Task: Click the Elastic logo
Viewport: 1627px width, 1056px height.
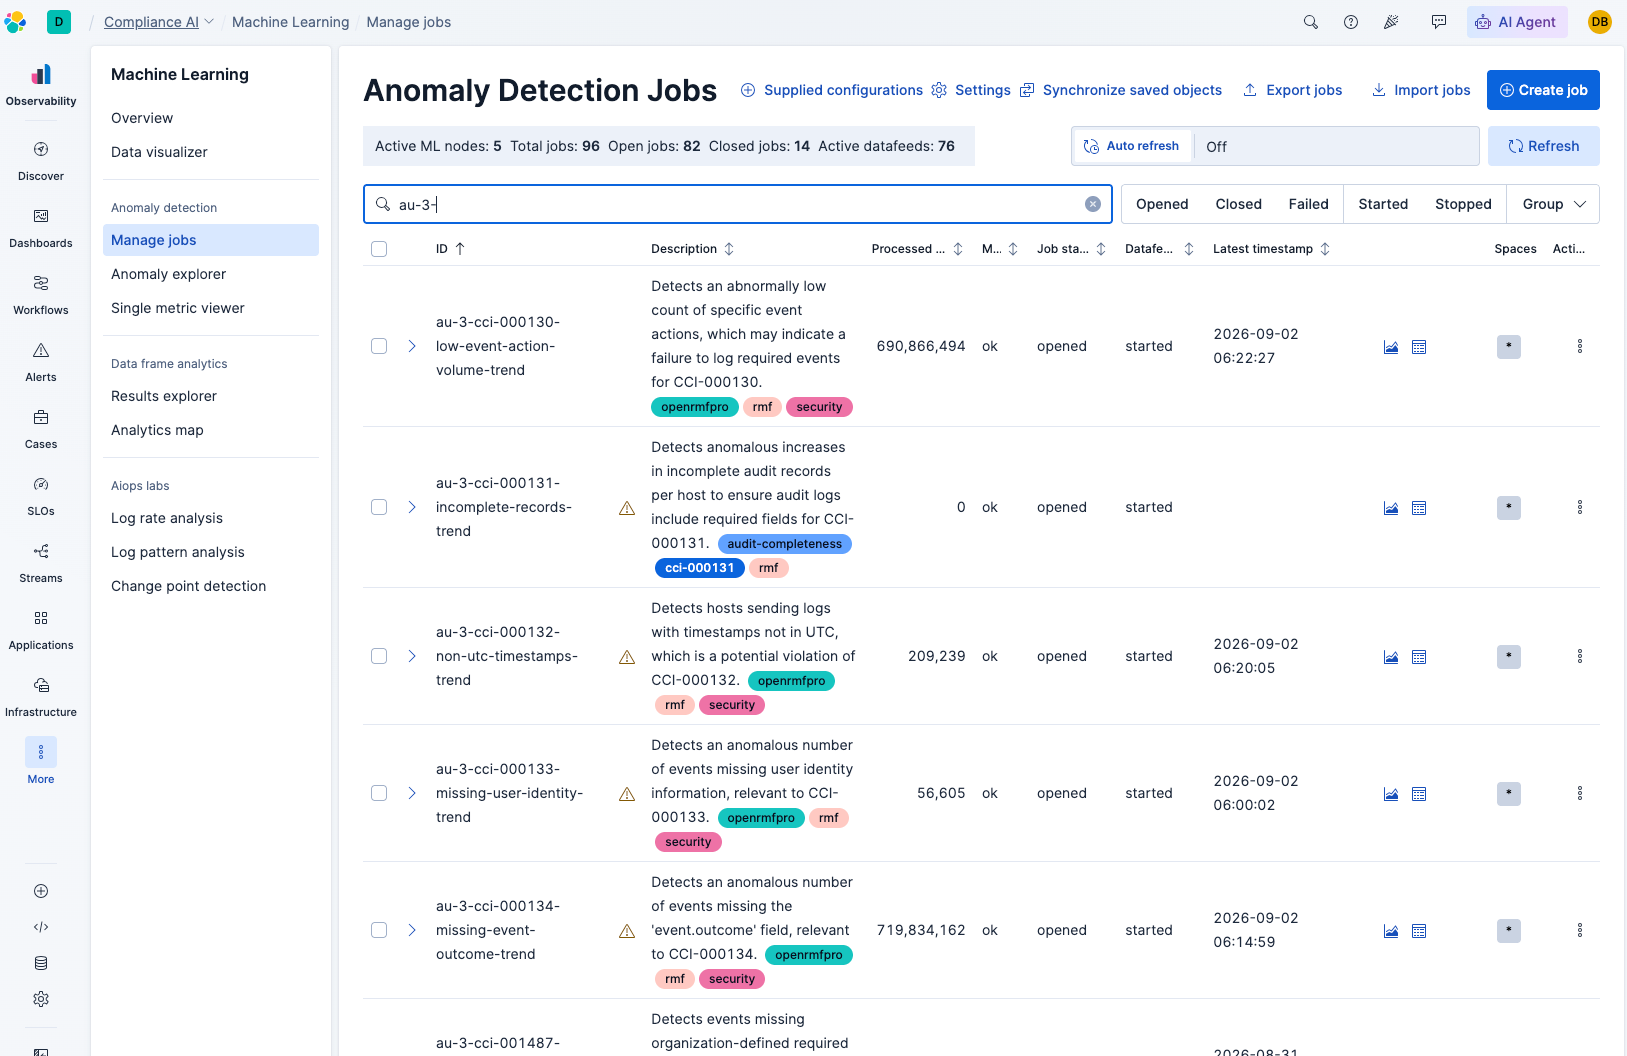Action: 15,22
